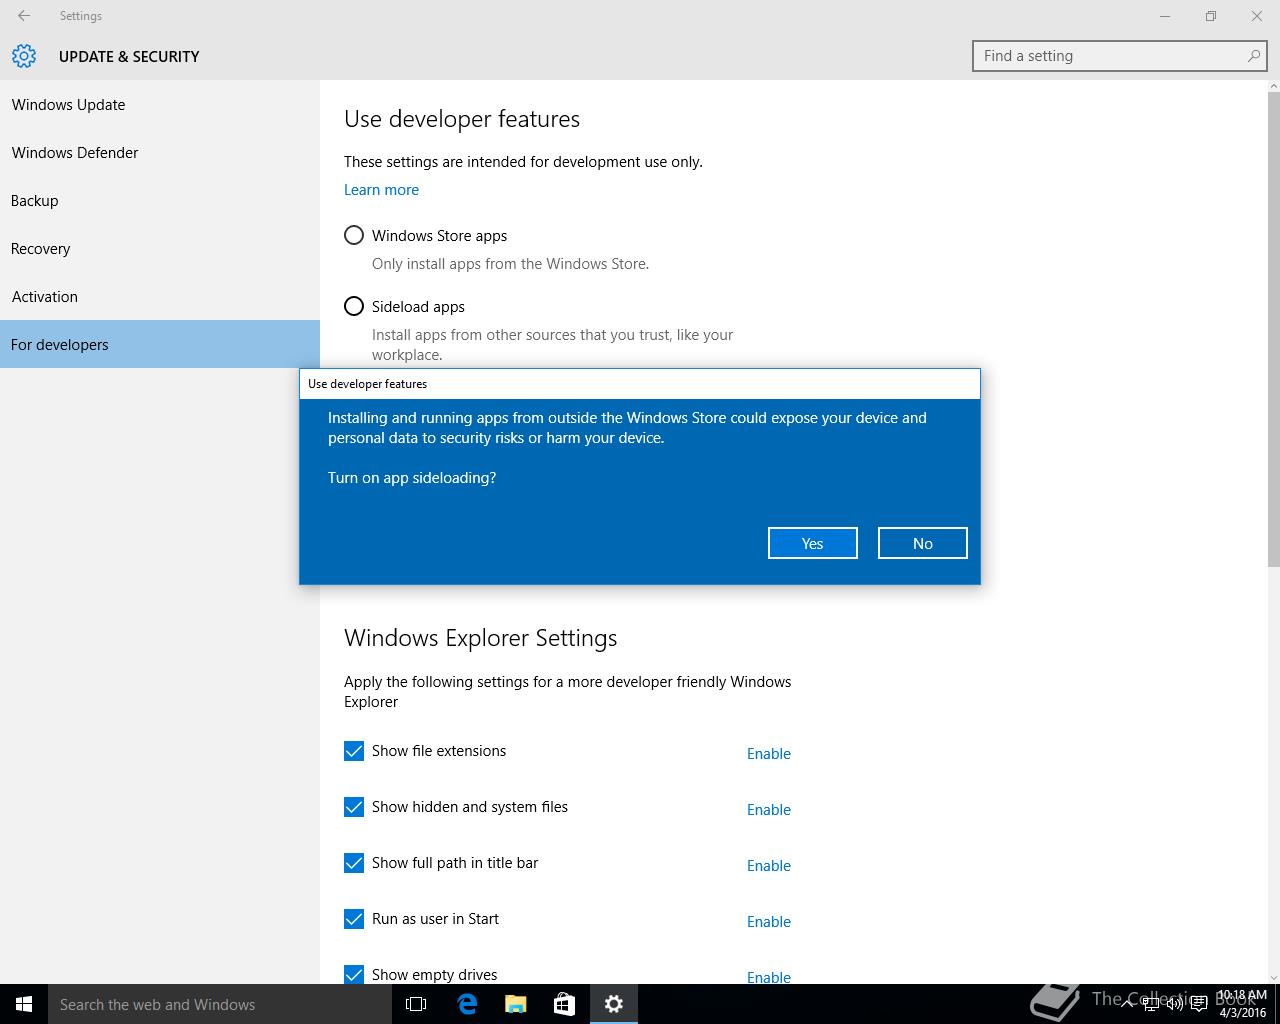The image size is (1280, 1024).
Task: Click the scrollbar up arrow
Action: (1273, 86)
